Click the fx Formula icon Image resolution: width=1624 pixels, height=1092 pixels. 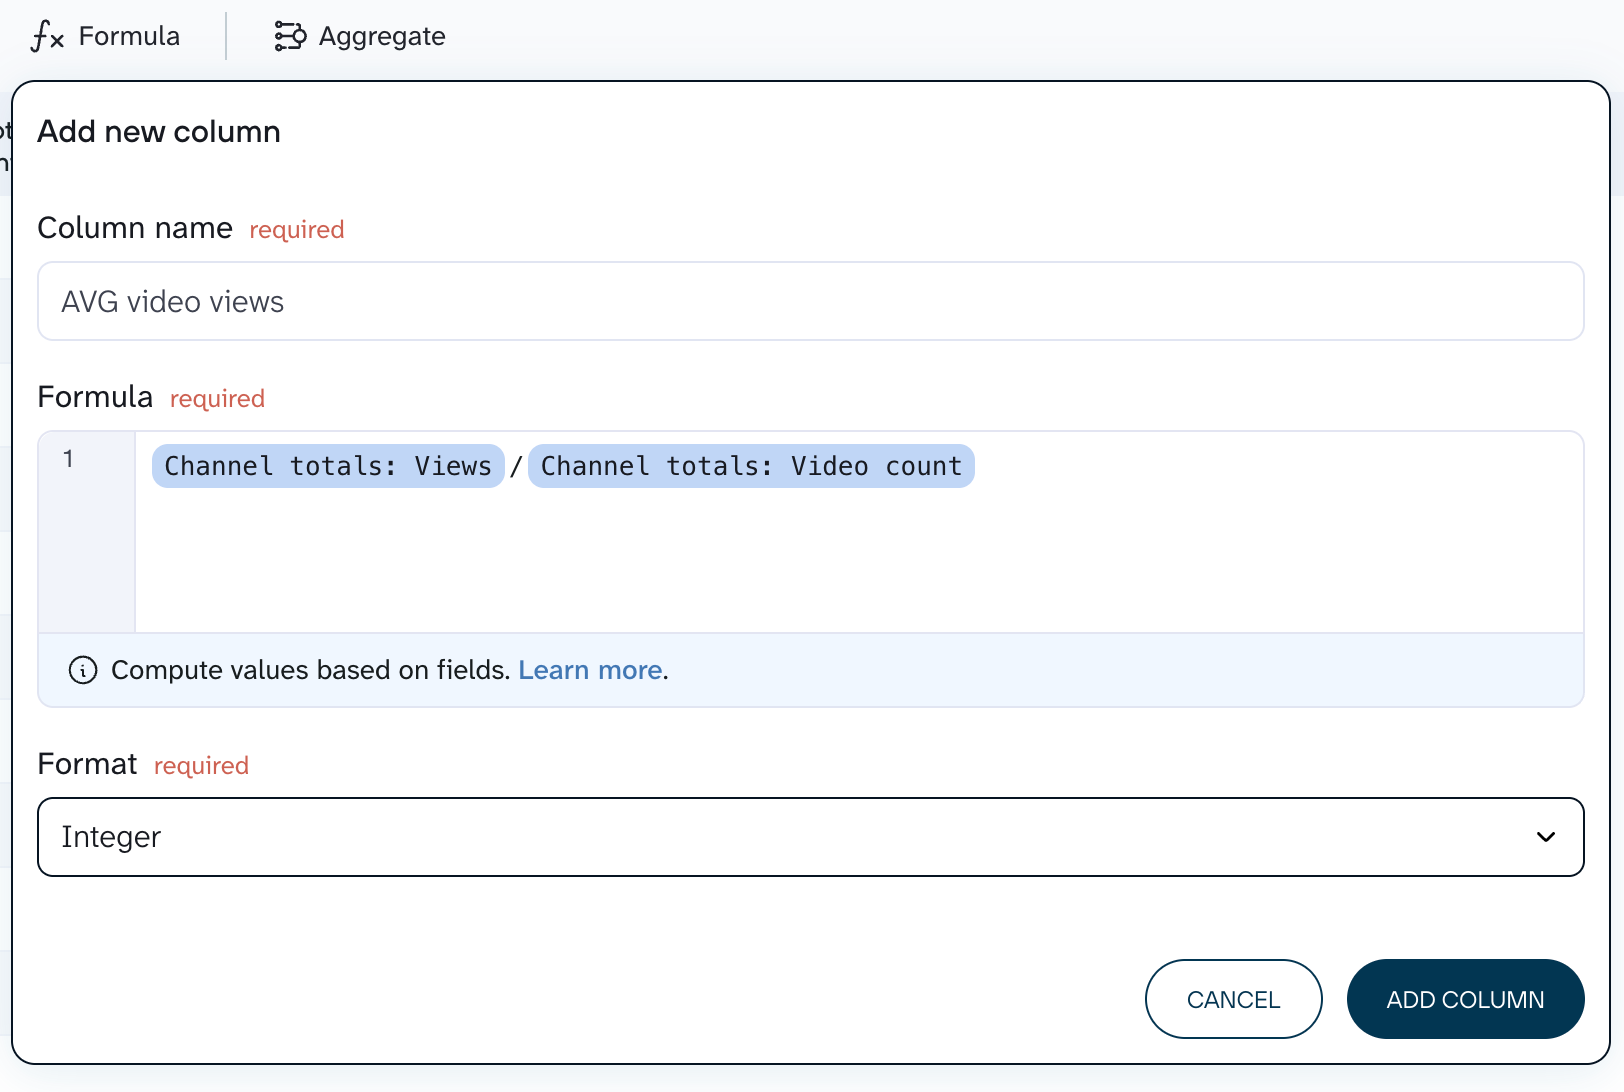[x=47, y=37]
